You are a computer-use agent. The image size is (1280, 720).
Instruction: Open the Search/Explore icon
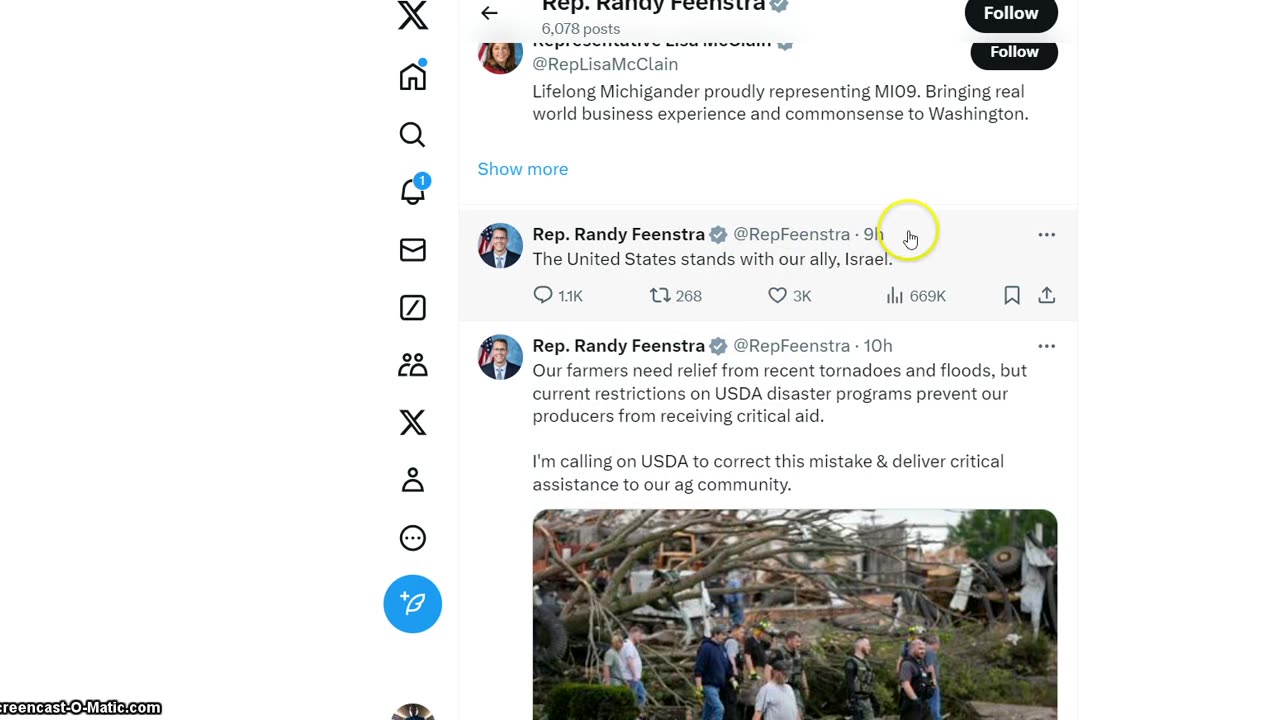click(x=412, y=134)
